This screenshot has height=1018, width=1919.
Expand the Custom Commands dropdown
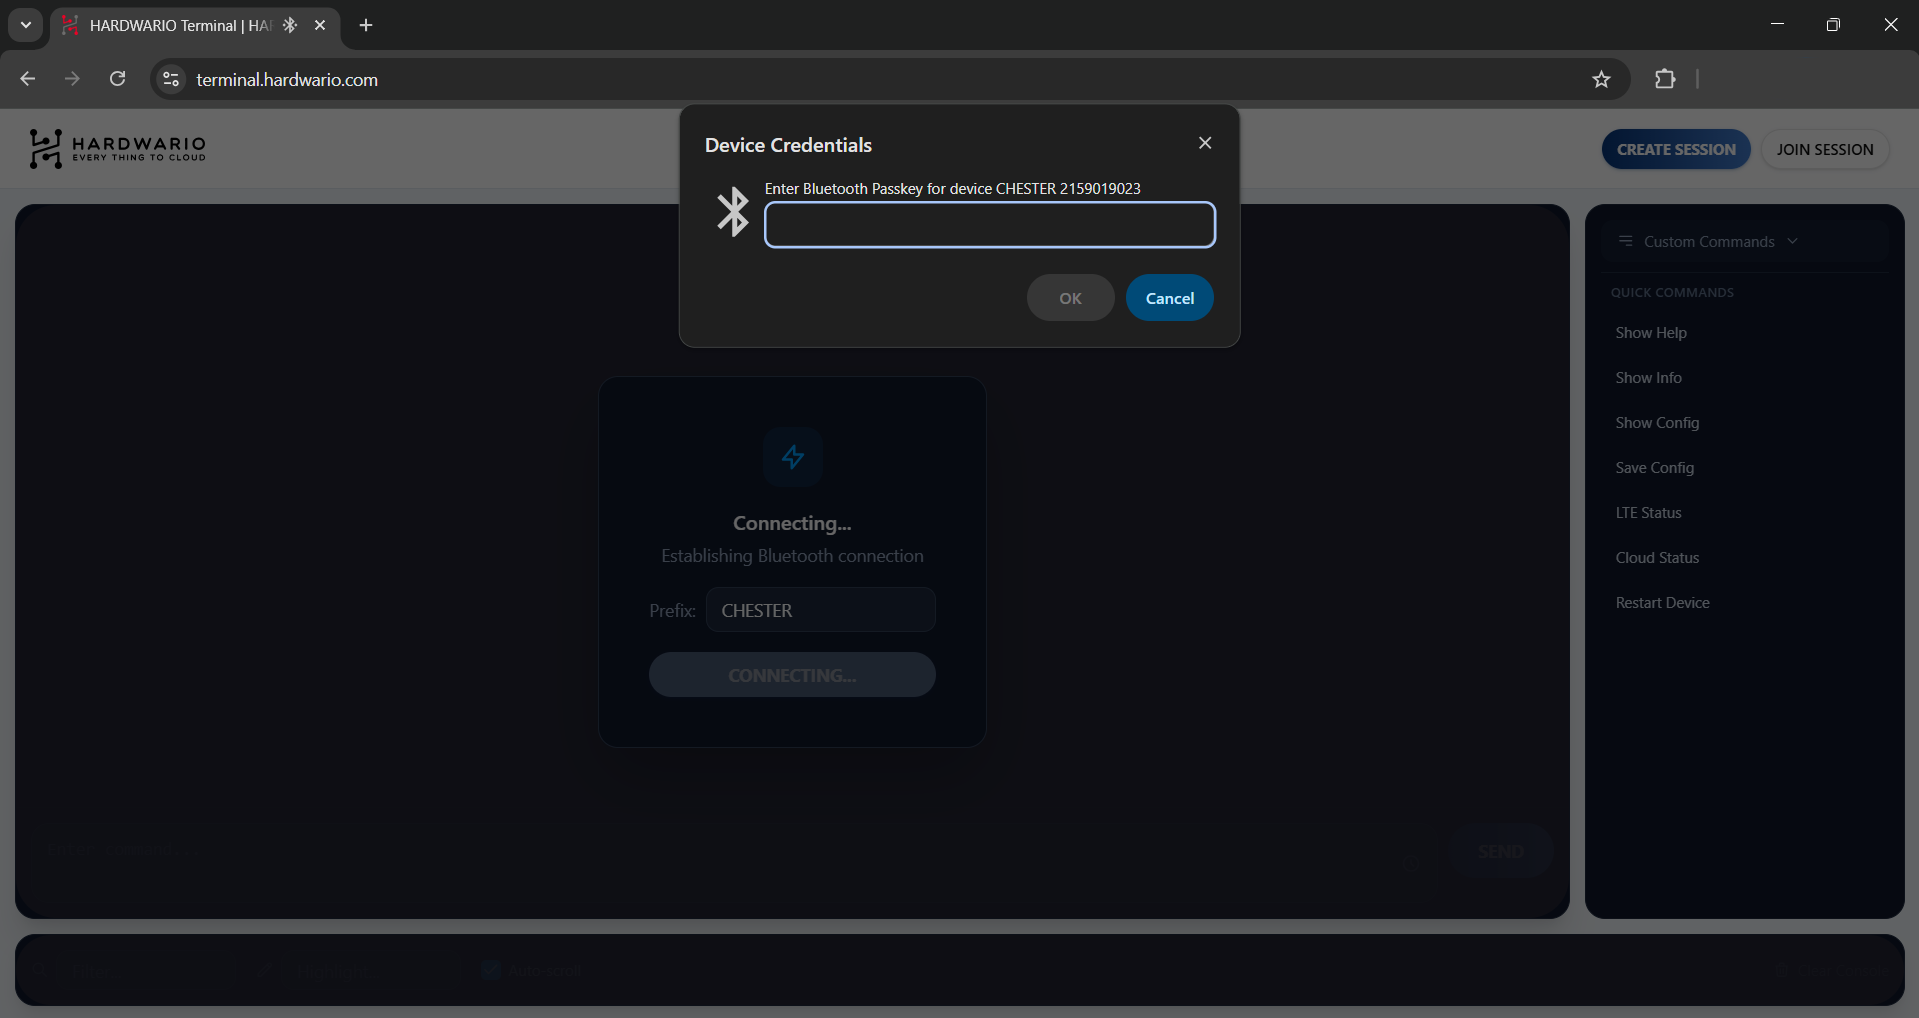coord(1710,241)
